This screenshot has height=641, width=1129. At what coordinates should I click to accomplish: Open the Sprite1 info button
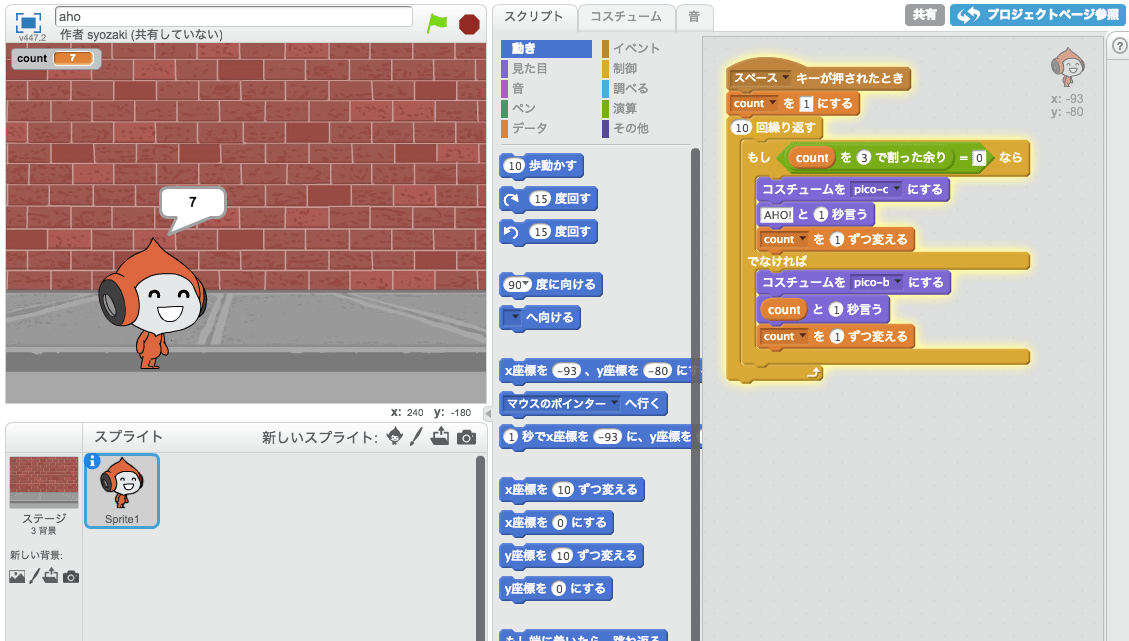point(92,462)
